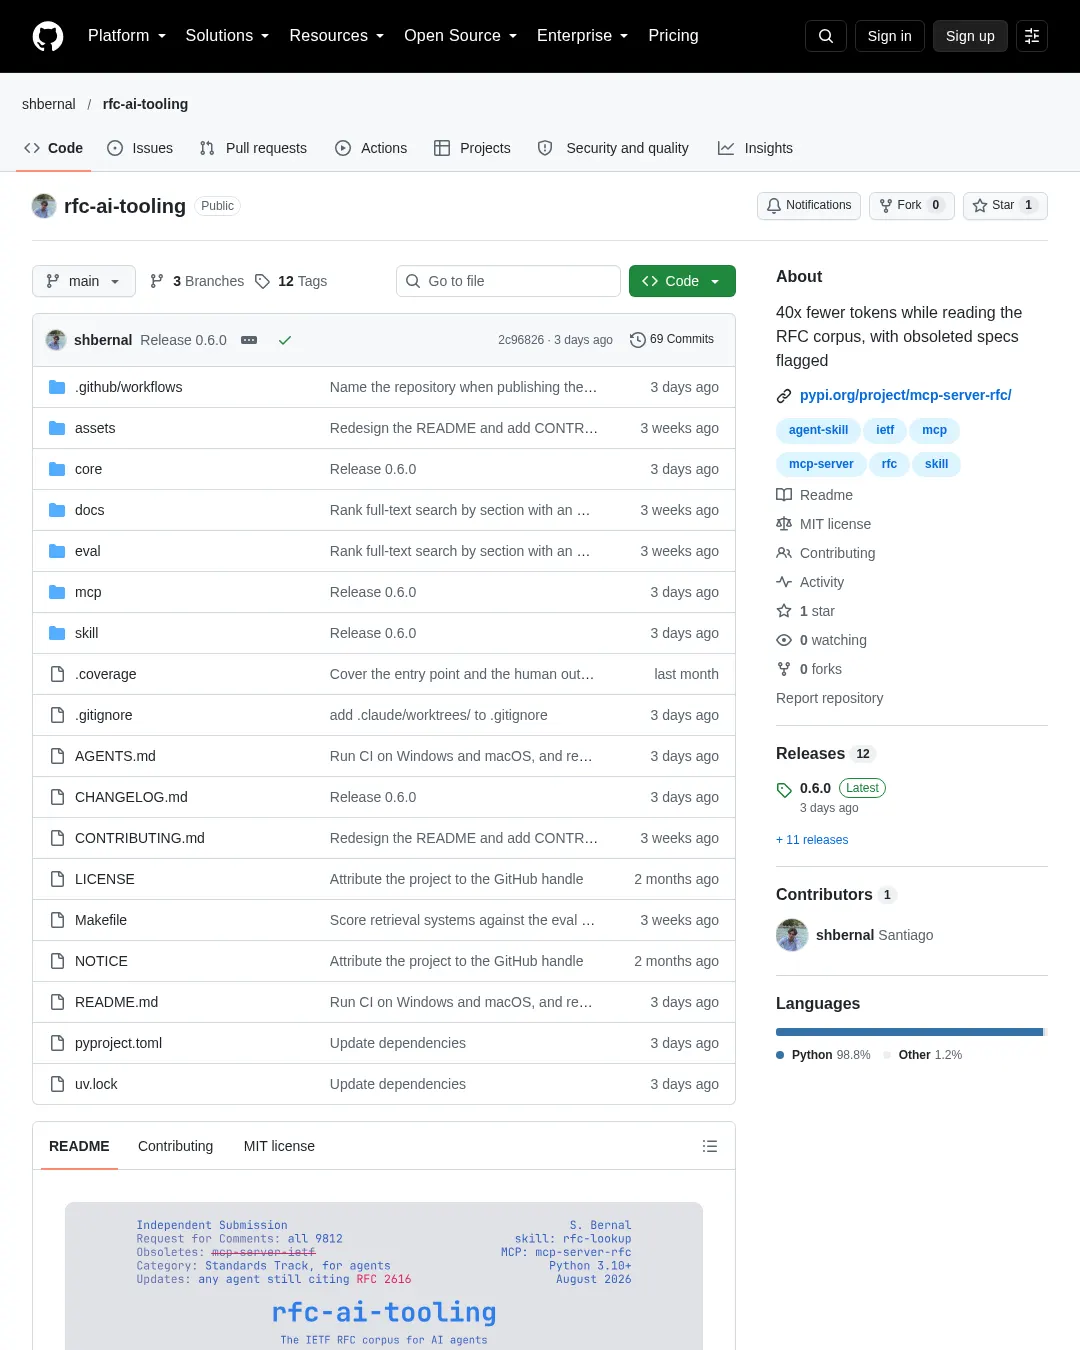The height and width of the screenshot is (1350, 1080).
Task: Focus the Go to file search field
Action: point(508,281)
